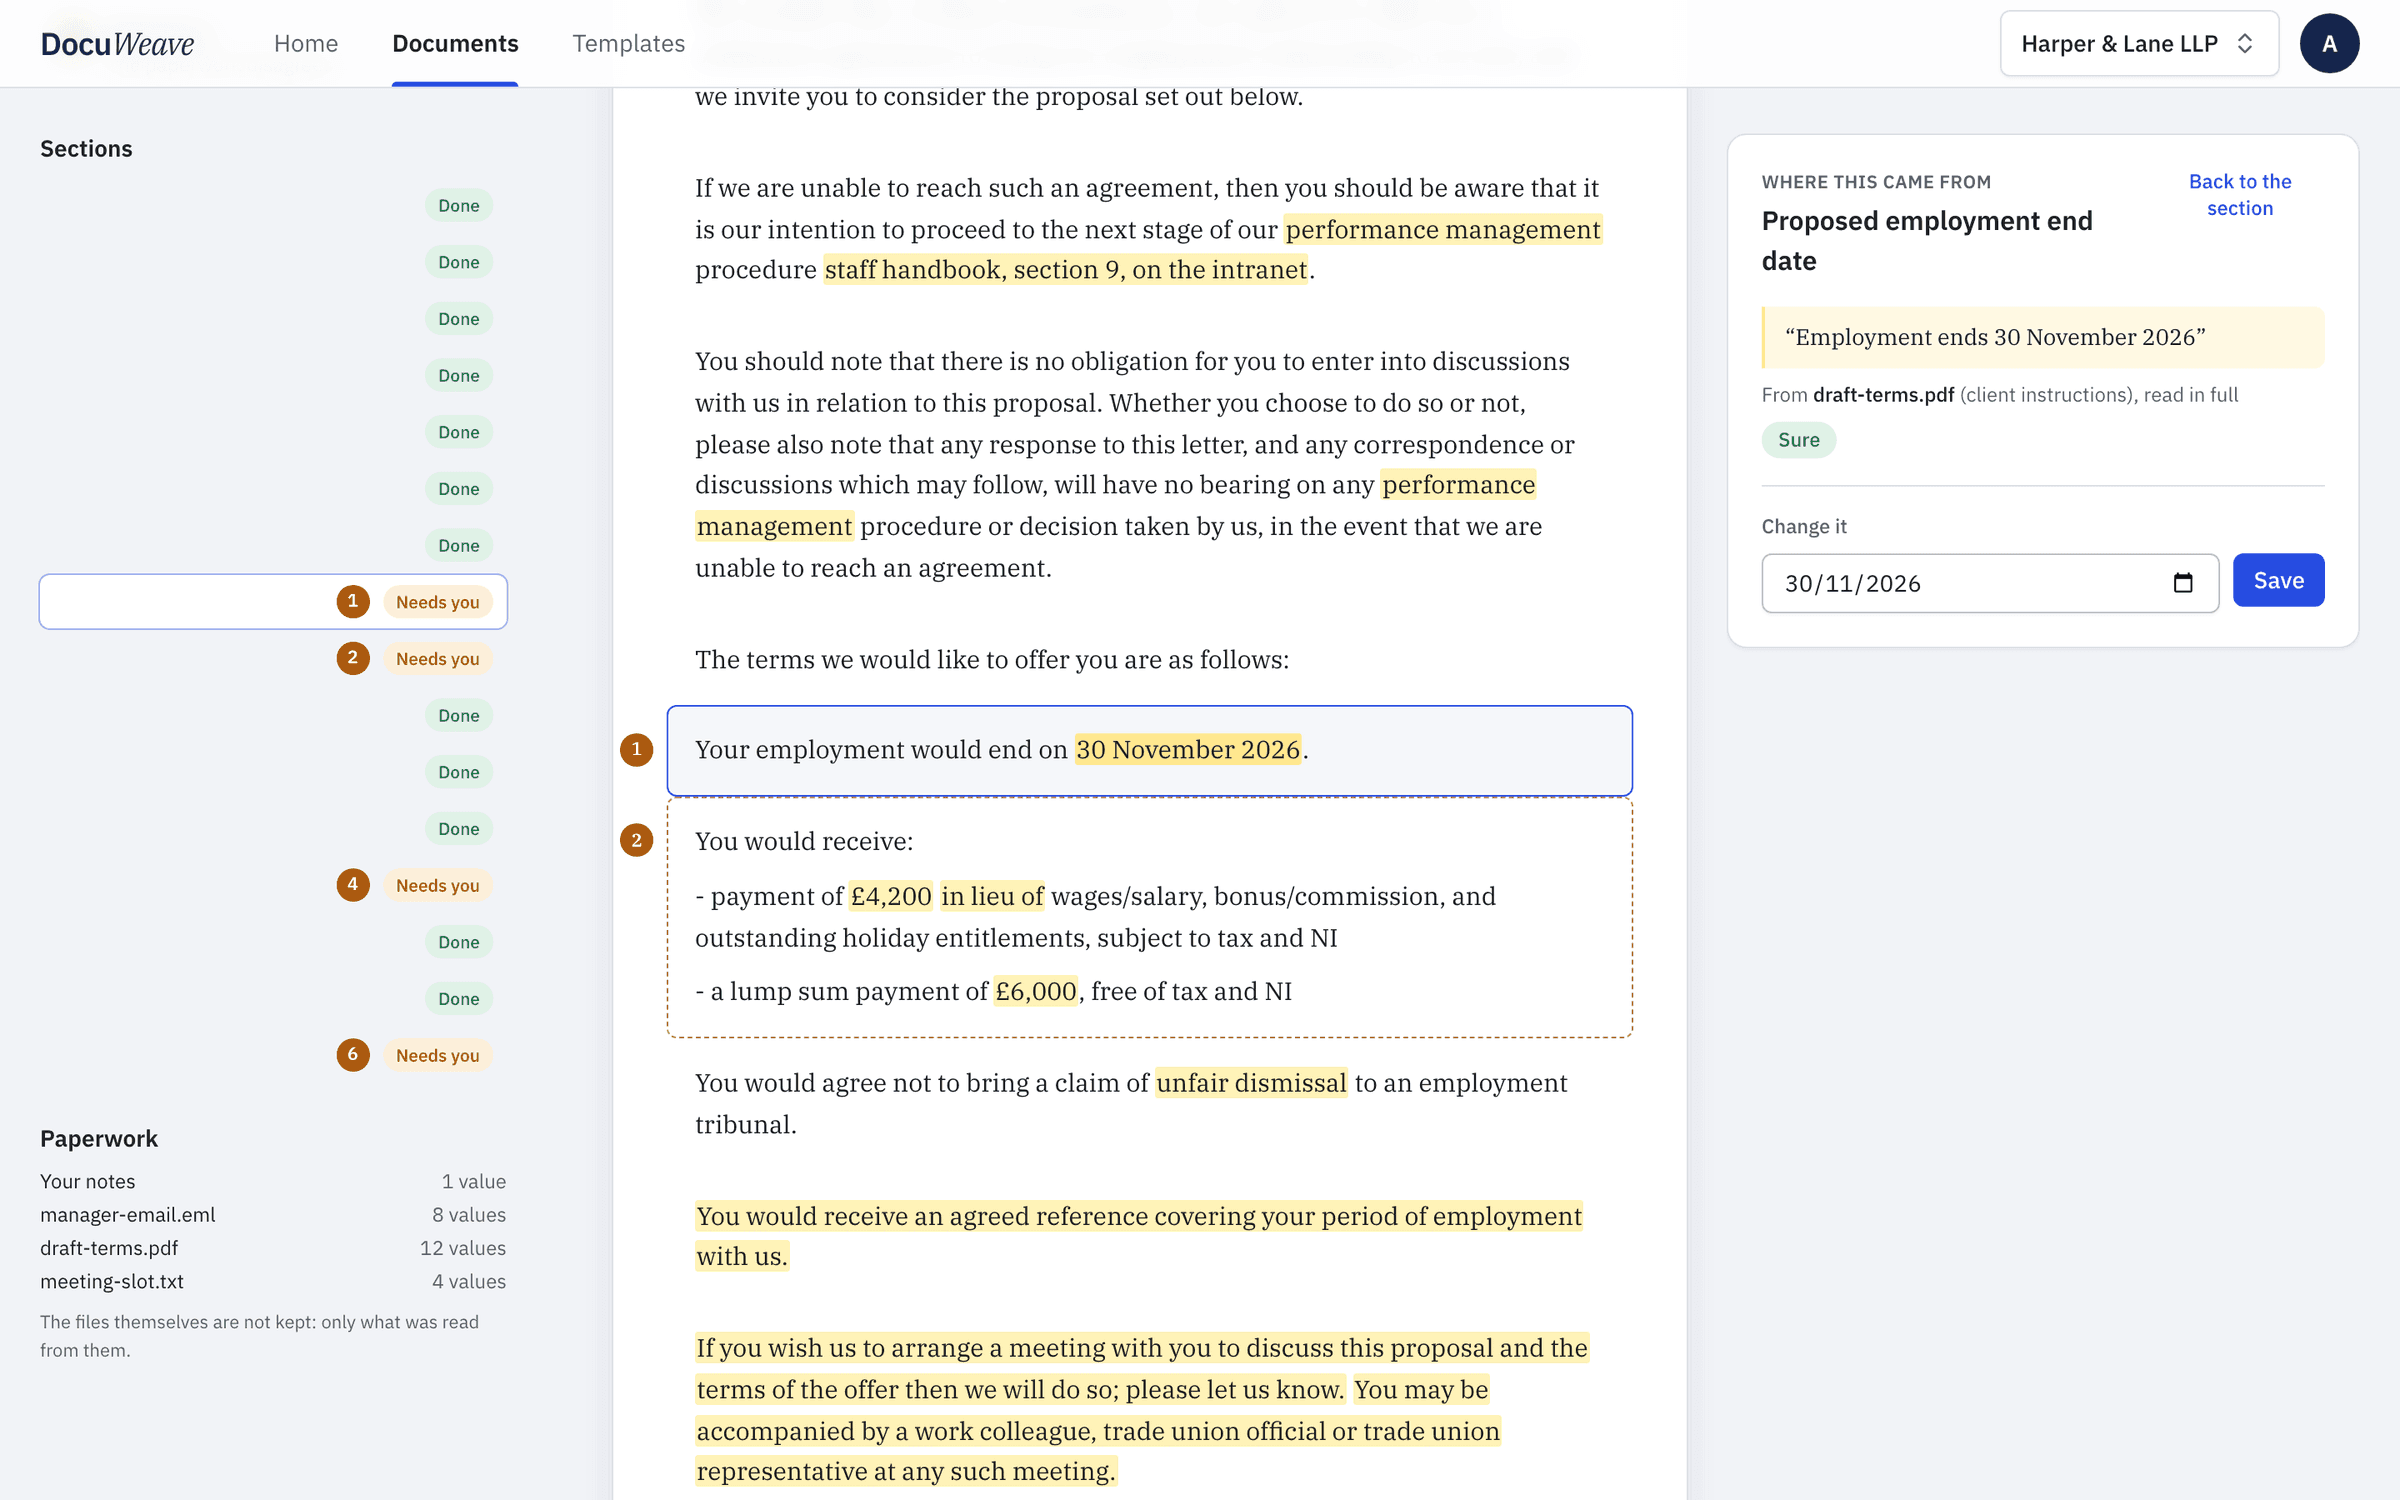
Task: Click the Change it date input field
Action: coord(1989,583)
